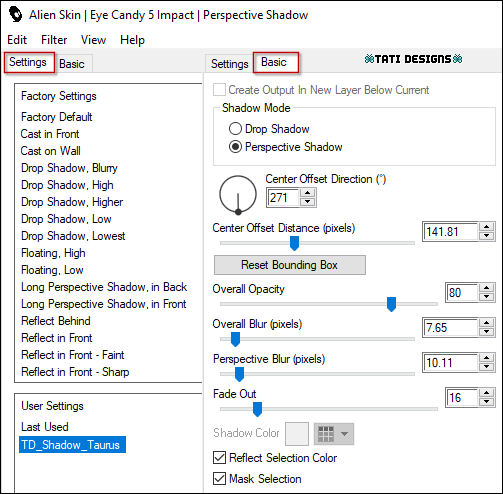
Task: Click the Alien Skin logo icon
Action: tap(15, 15)
